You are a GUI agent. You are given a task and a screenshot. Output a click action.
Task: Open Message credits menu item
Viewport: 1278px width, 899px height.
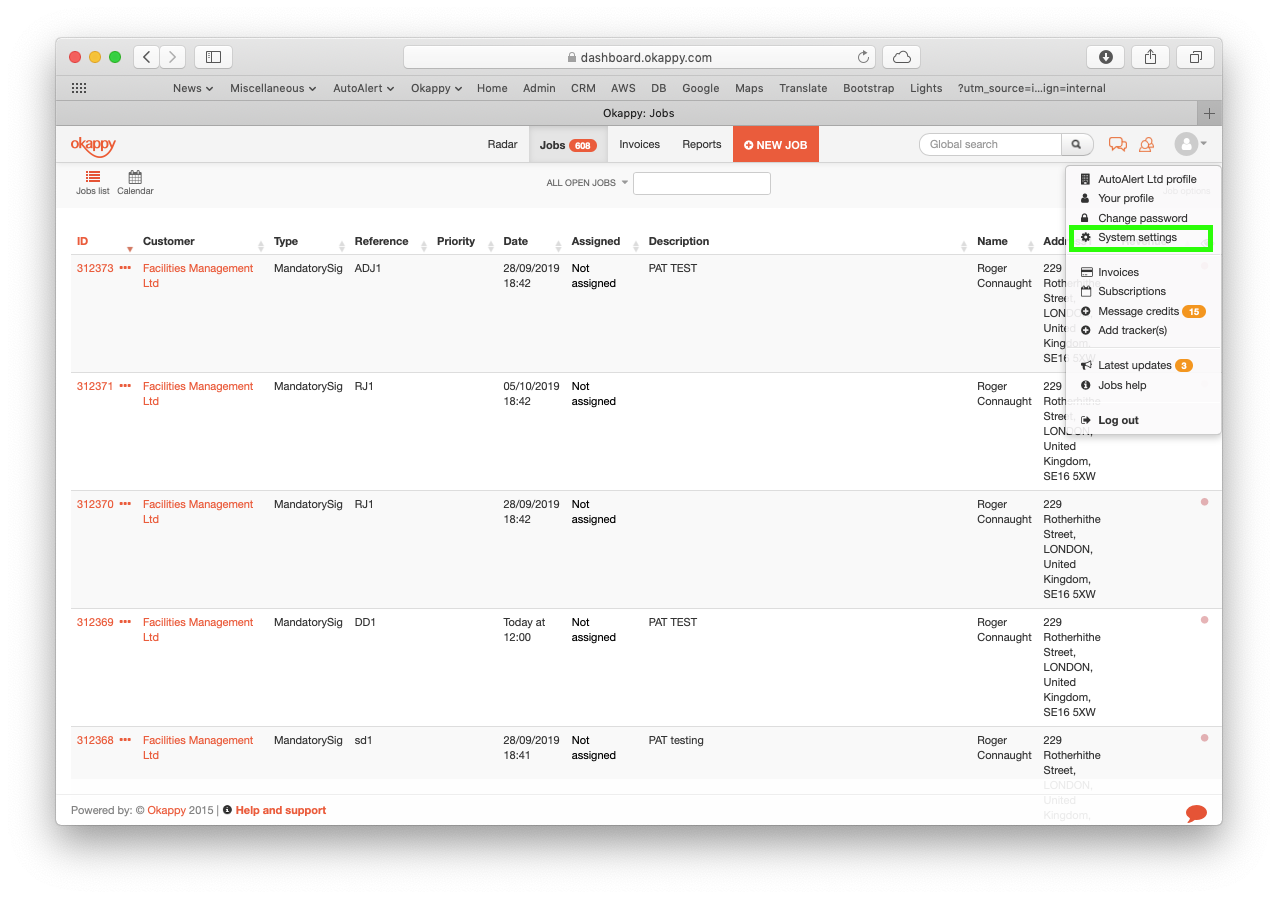pos(1141,311)
